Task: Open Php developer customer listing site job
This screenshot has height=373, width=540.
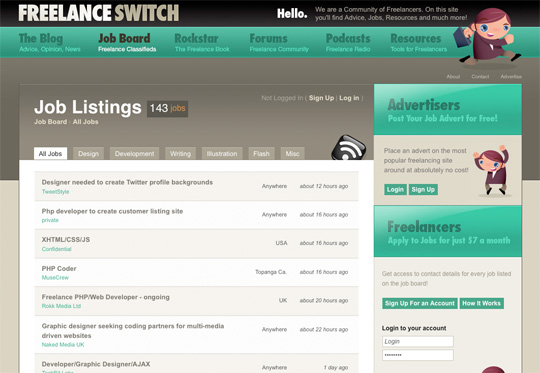Action: (x=112, y=211)
